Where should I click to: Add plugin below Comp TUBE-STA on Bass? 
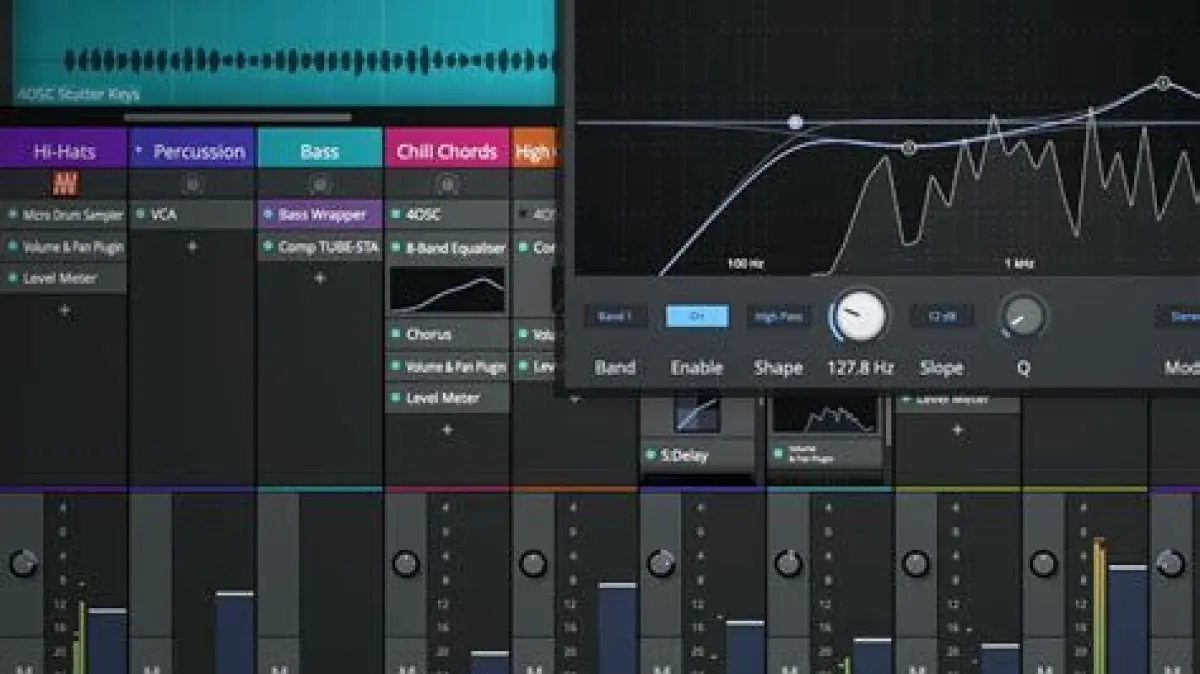pos(320,279)
